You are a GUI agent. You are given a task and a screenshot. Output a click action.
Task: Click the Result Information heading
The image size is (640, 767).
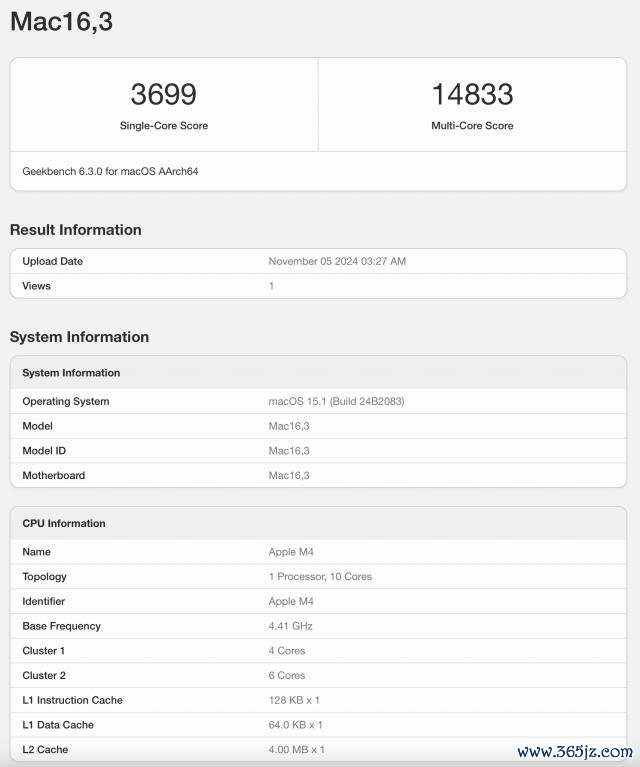point(76,230)
